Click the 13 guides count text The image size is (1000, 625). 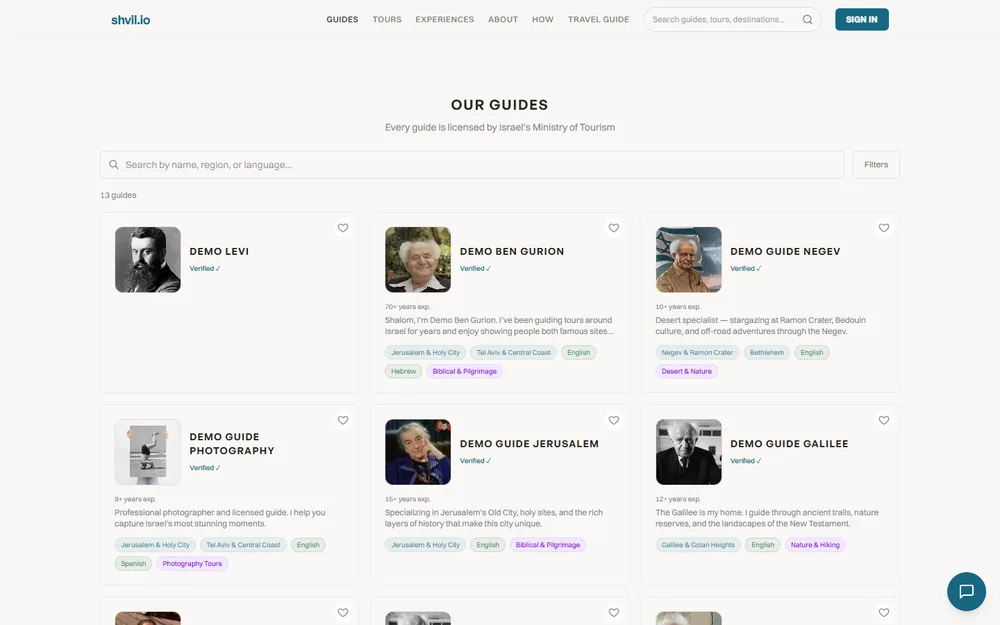point(118,195)
